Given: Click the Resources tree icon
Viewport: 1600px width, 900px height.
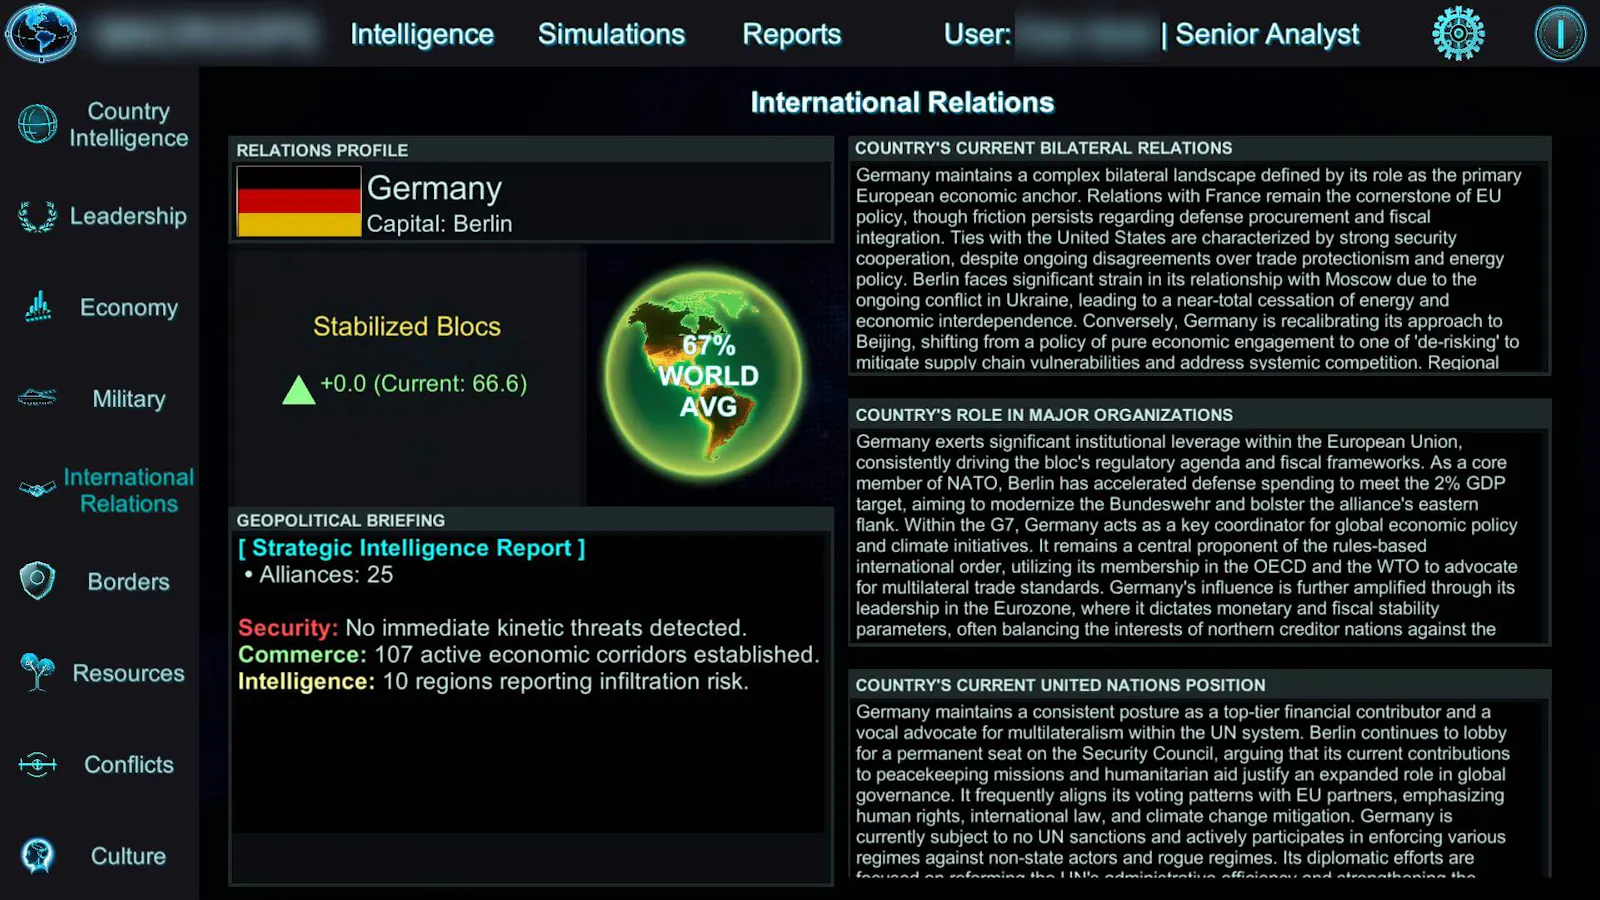Looking at the screenshot, I should click(38, 672).
